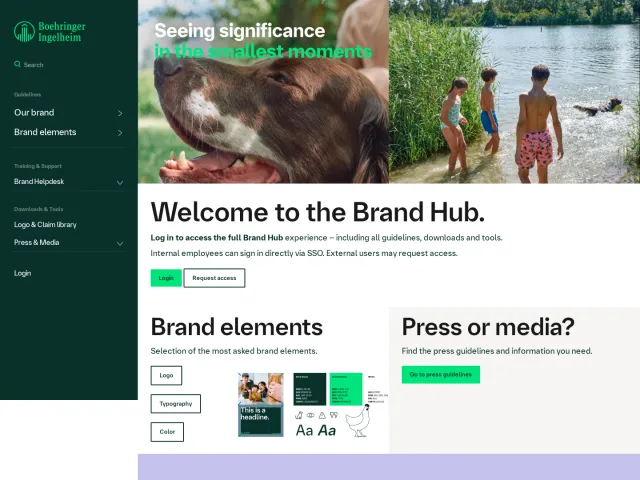Click the quotation marks icon sample
640x480 pixels.
[334, 415]
